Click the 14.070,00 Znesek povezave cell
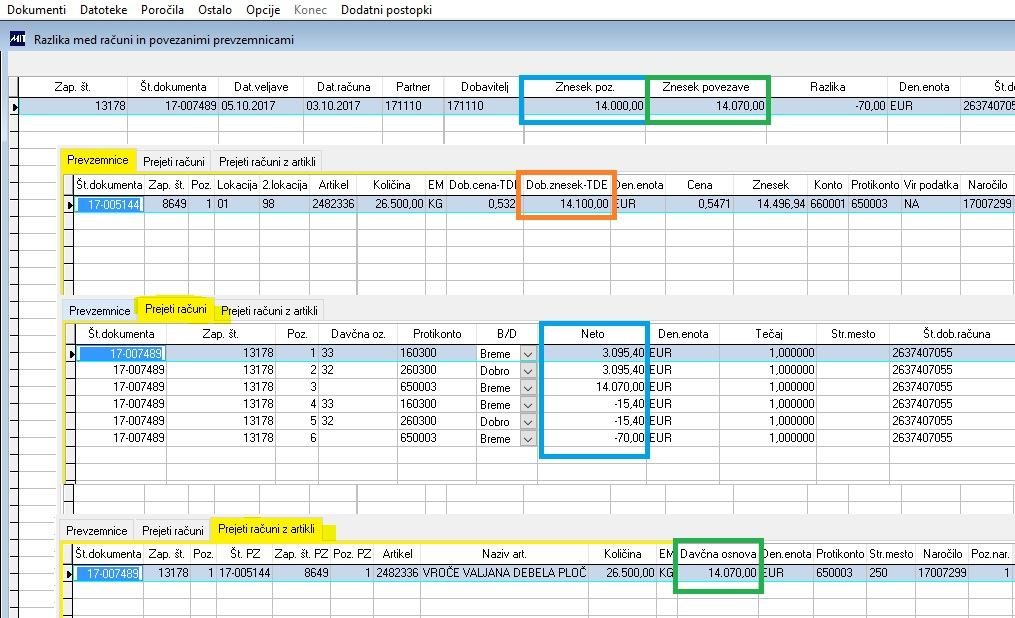1015x618 pixels. coord(706,105)
